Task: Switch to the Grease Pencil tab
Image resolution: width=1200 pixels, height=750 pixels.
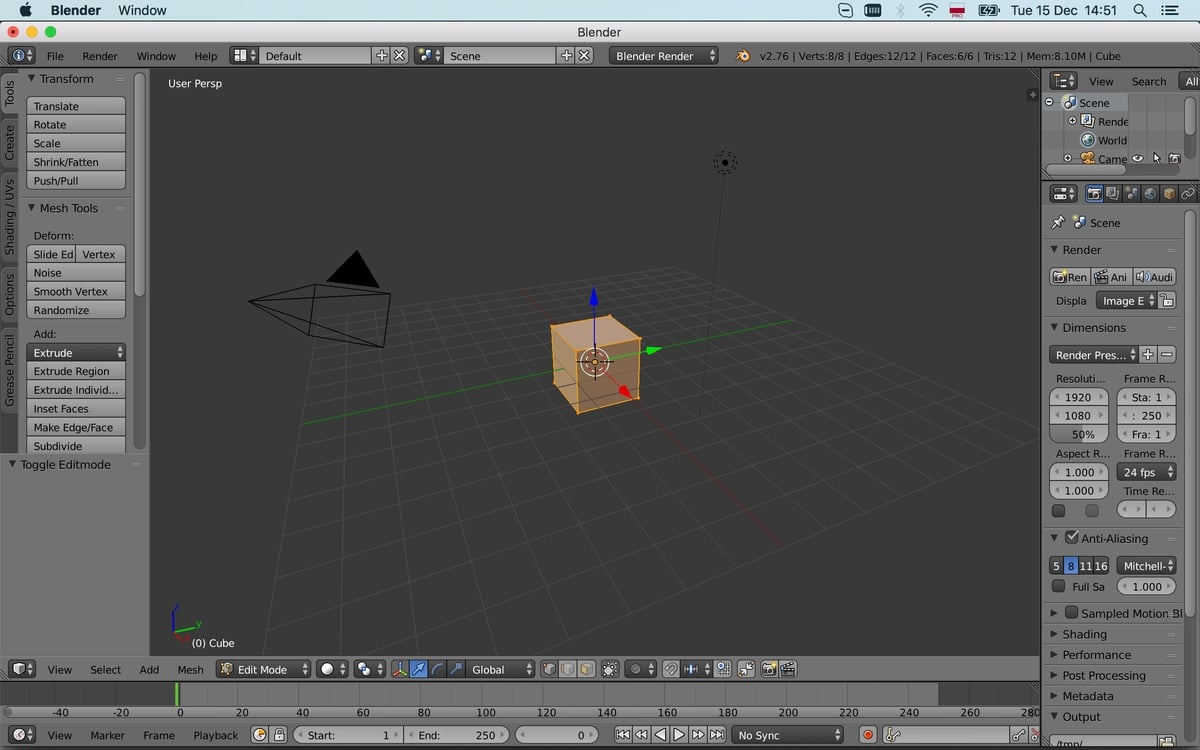Action: (x=10, y=372)
